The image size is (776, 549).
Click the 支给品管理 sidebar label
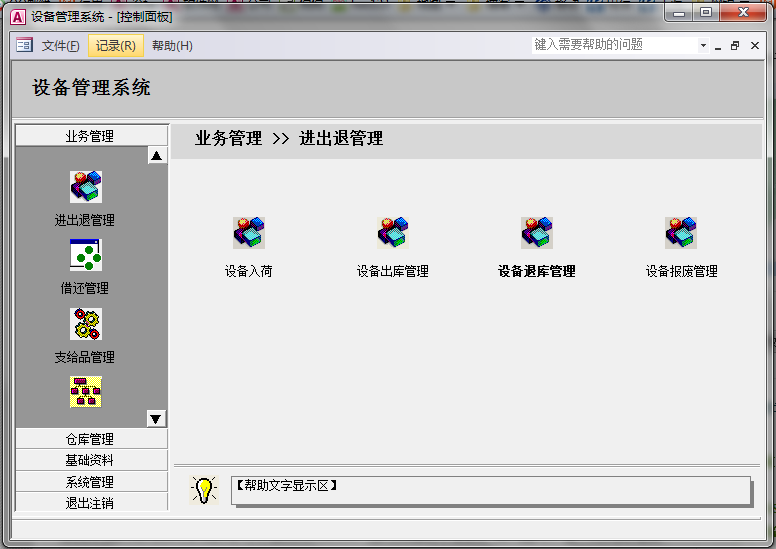pyautogui.click(x=85, y=357)
